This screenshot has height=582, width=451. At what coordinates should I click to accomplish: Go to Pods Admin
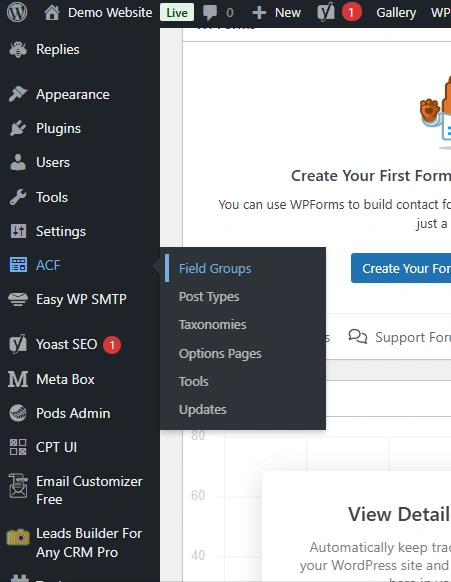[73, 413]
